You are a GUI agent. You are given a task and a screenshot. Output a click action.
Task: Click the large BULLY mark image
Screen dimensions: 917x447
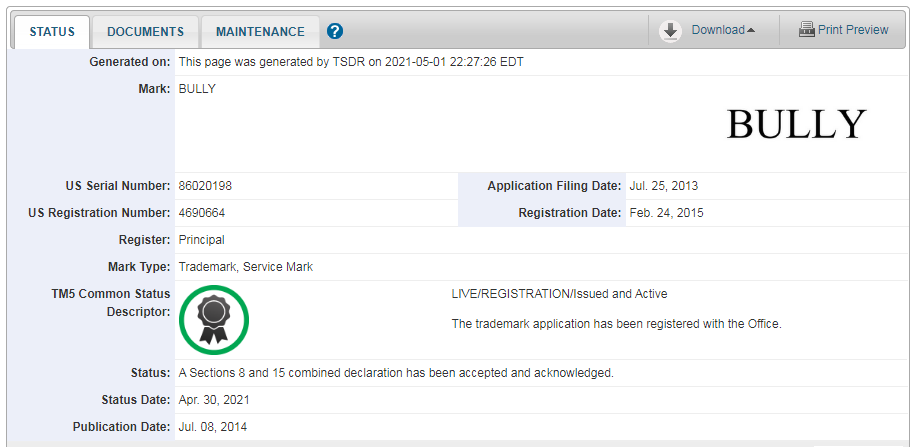pos(795,124)
